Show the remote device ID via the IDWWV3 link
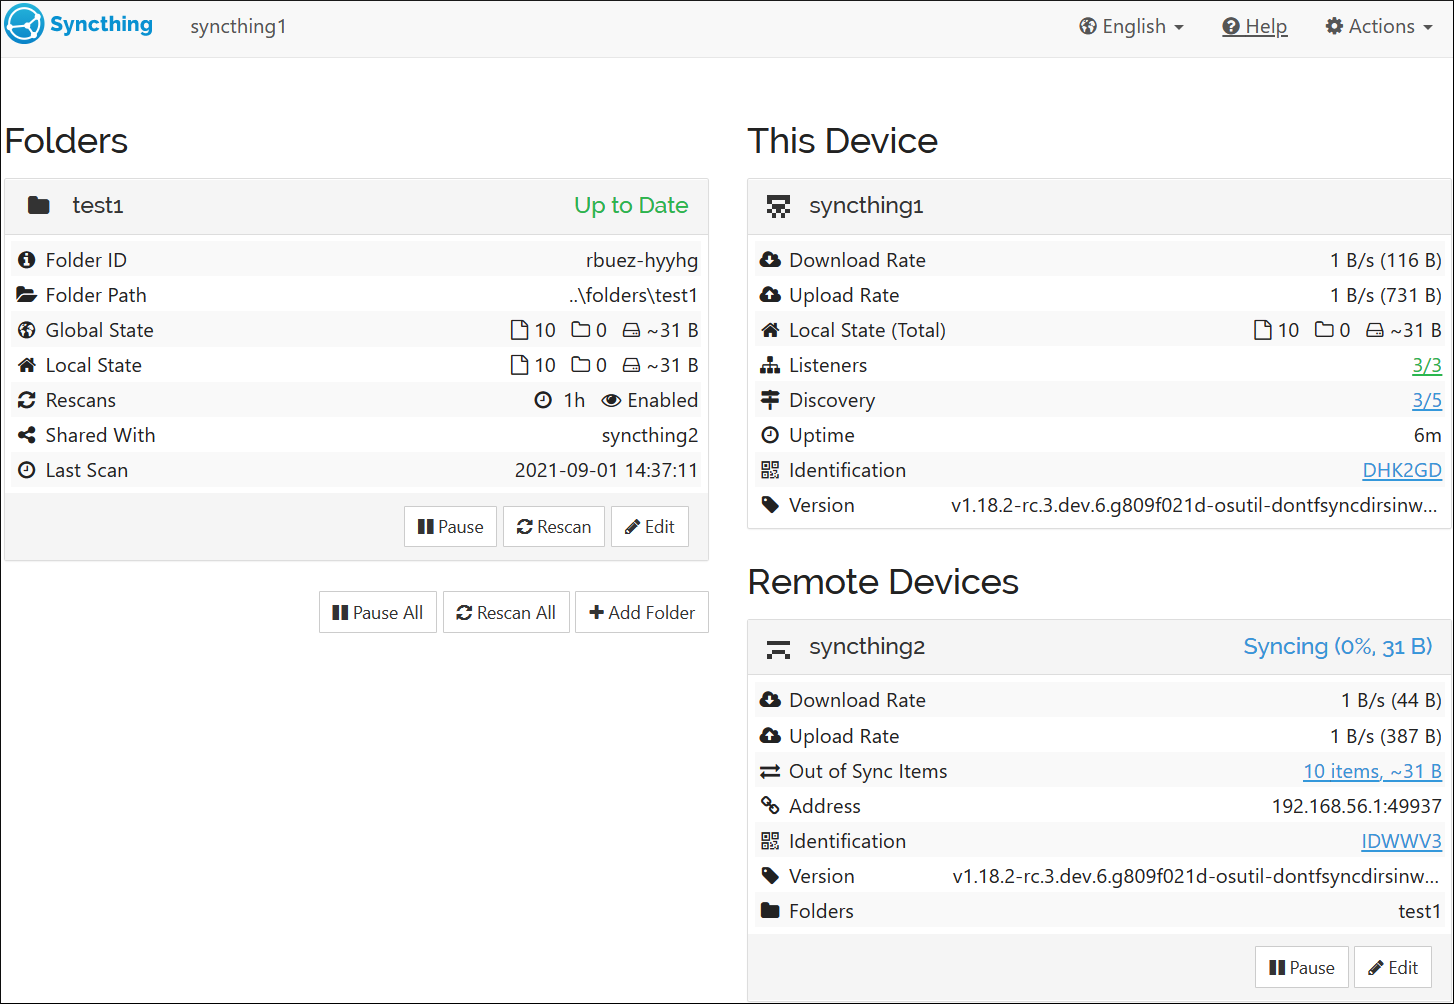The width and height of the screenshot is (1454, 1004). pyautogui.click(x=1402, y=841)
